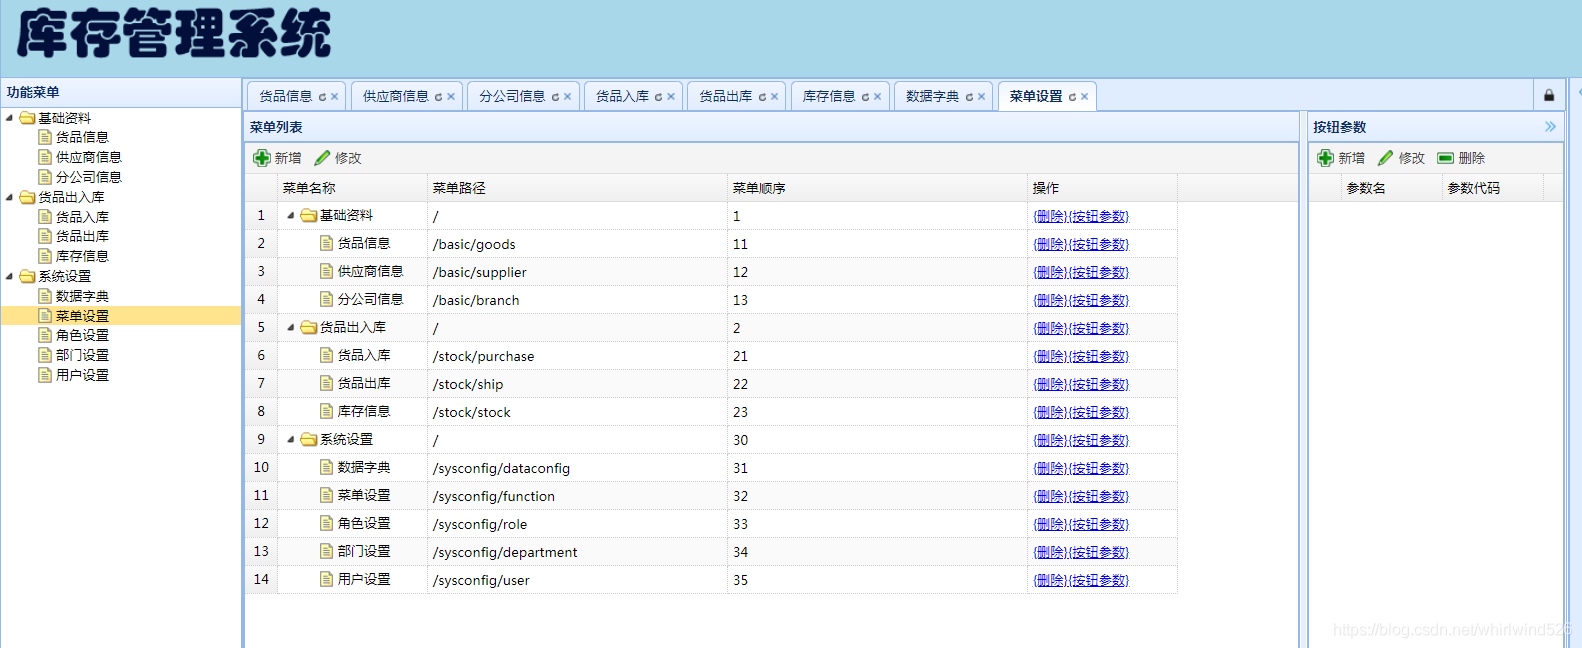This screenshot has height=648, width=1582.
Task: Collapse the 基础资料 node in the sidebar tree
Action: click(x=10, y=118)
